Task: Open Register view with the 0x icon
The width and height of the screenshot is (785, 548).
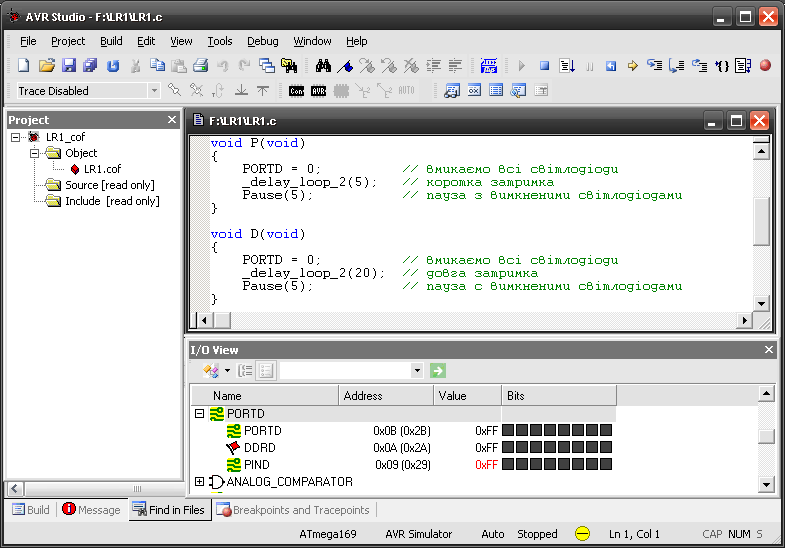Action: click(x=474, y=90)
